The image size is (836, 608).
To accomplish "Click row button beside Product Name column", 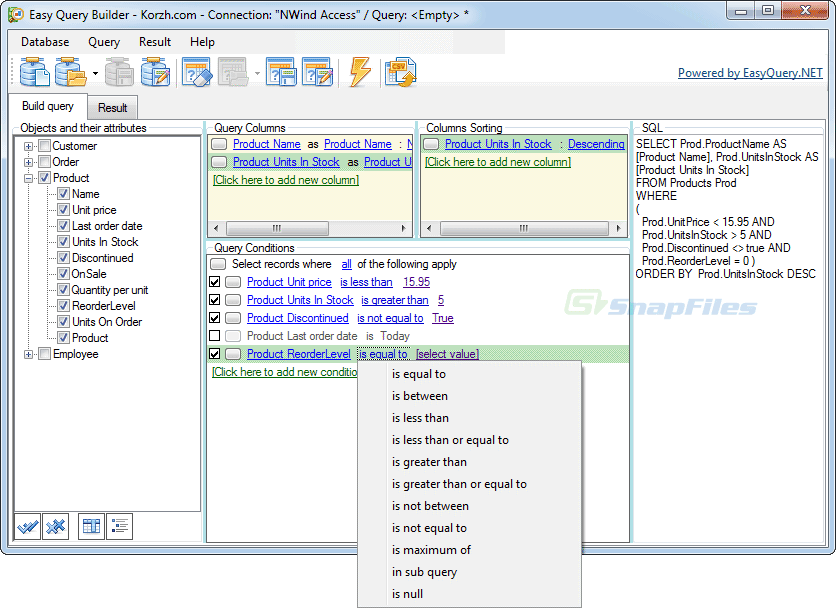I will [219, 144].
